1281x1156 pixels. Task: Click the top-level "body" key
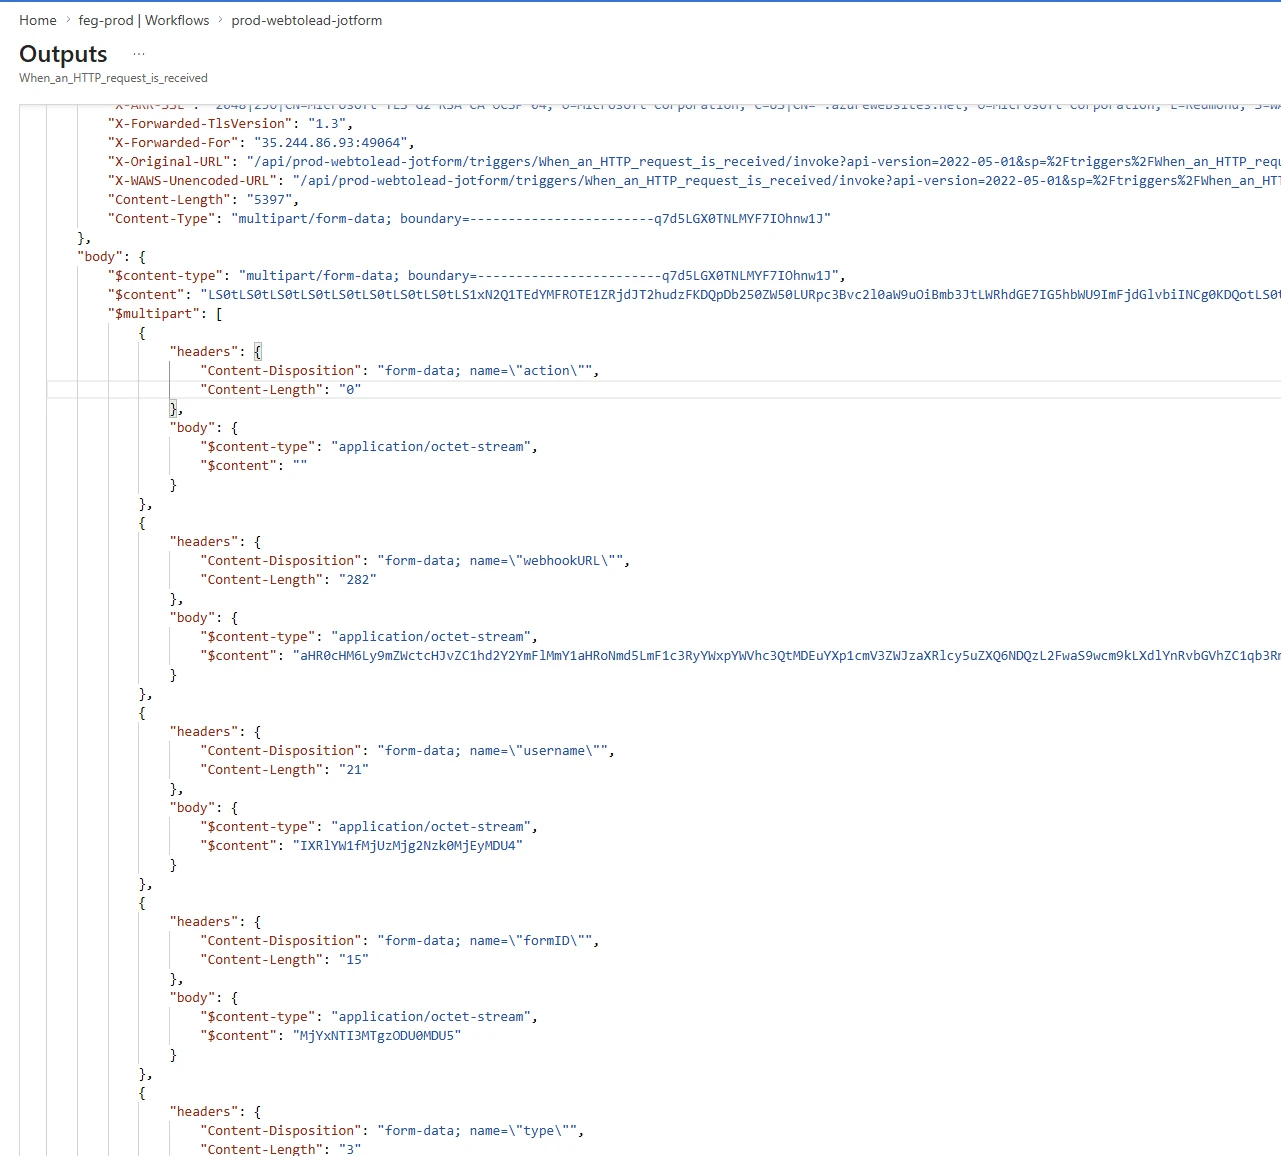pos(100,257)
